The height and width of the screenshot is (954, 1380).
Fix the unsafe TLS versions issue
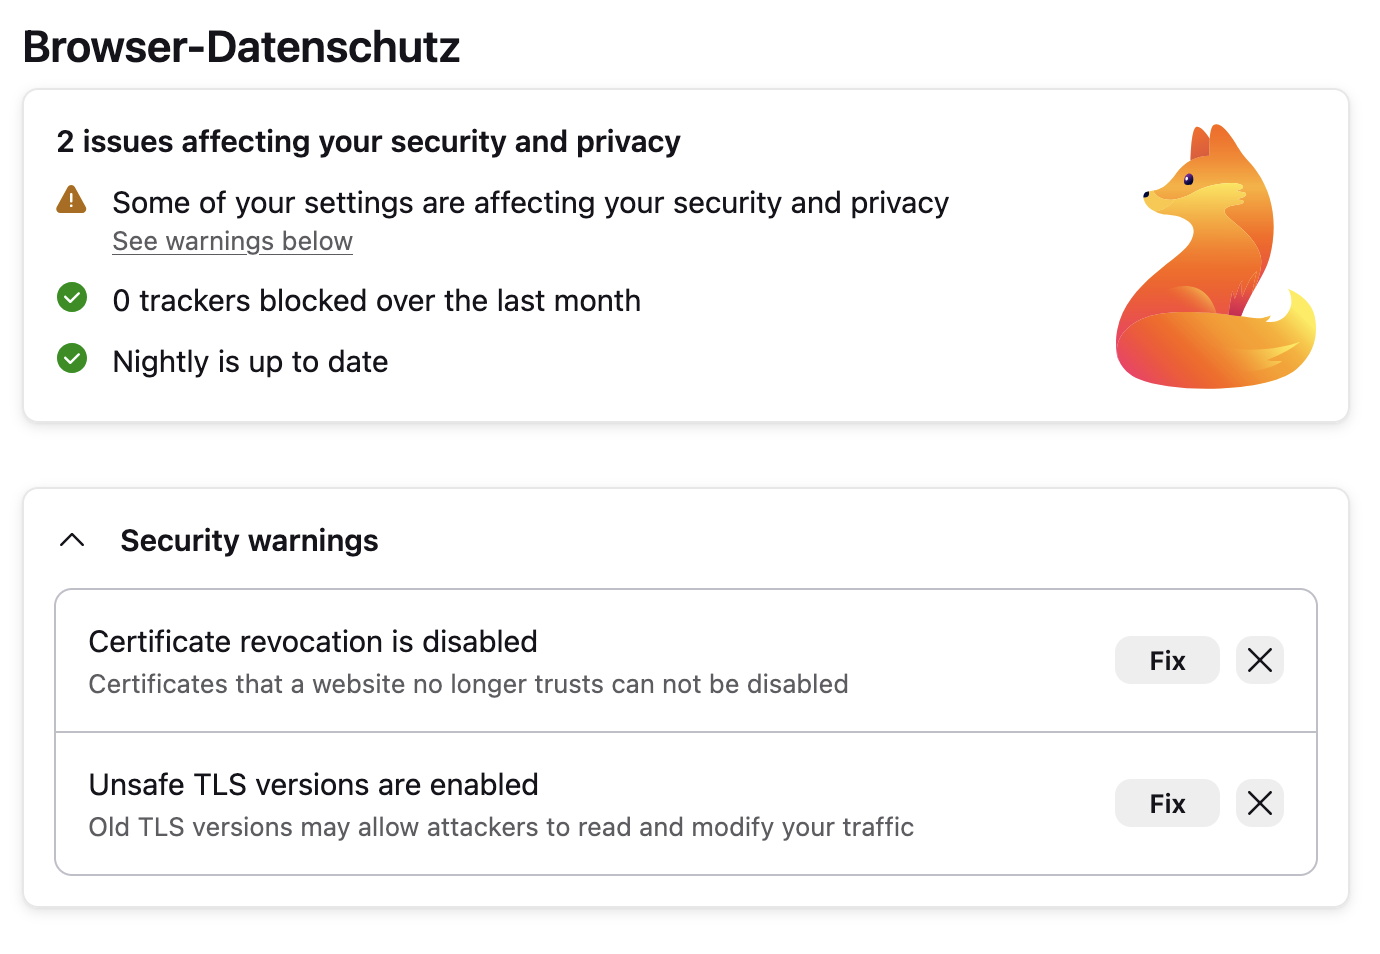point(1166,803)
